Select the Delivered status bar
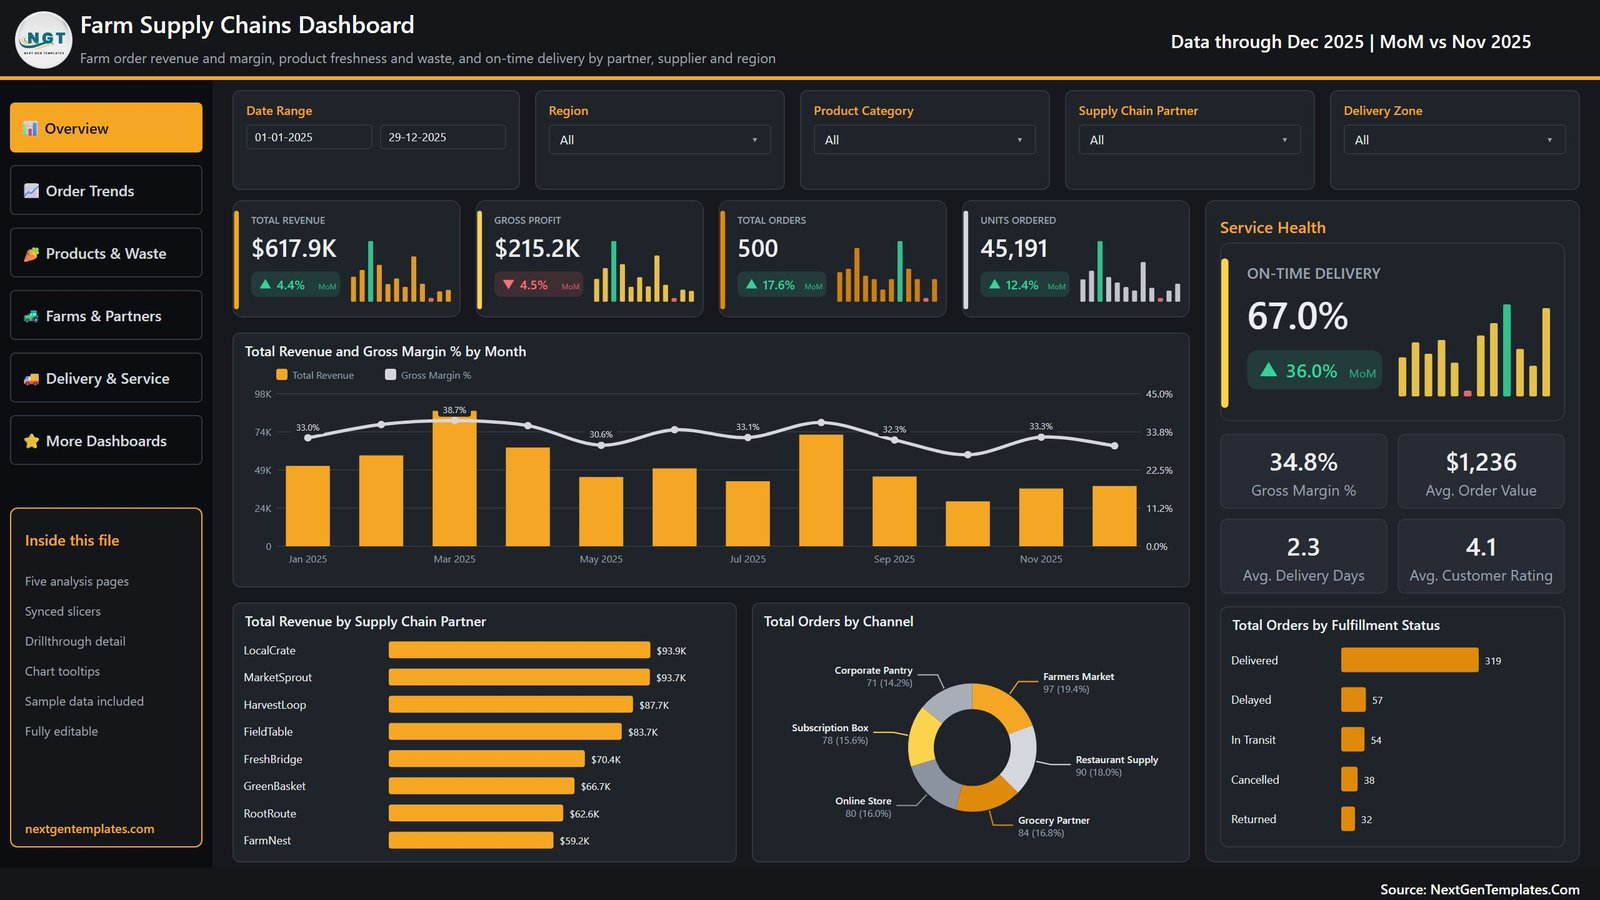Screen dimensions: 1600x900 1410,660
